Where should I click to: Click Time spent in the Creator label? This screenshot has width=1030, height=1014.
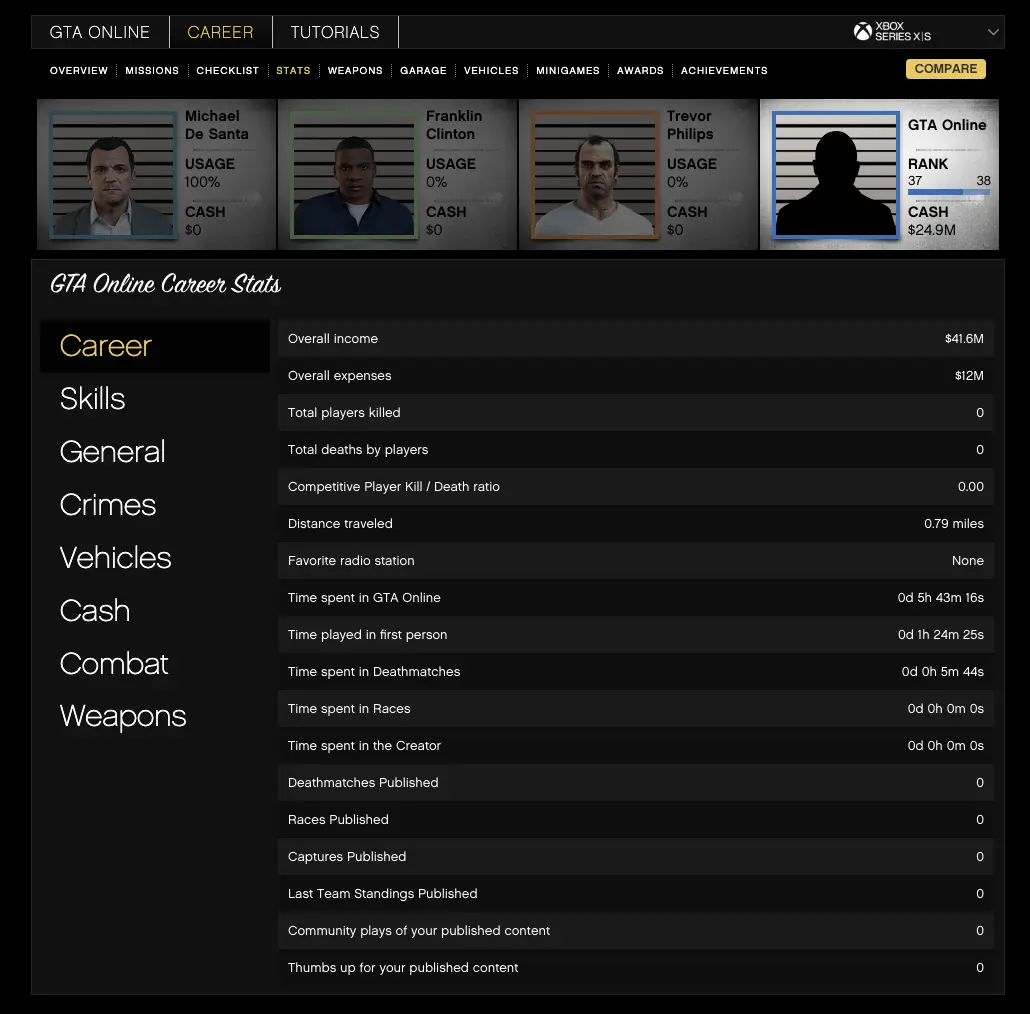[x=364, y=745]
